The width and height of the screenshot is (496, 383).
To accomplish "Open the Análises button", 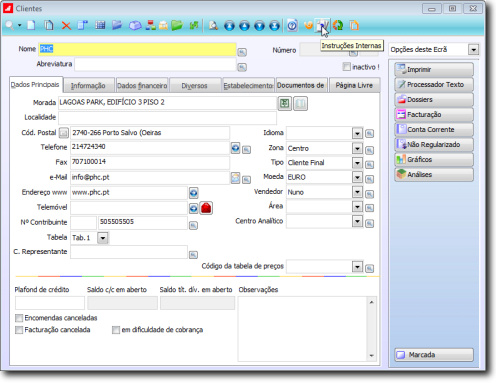I will click(434, 174).
